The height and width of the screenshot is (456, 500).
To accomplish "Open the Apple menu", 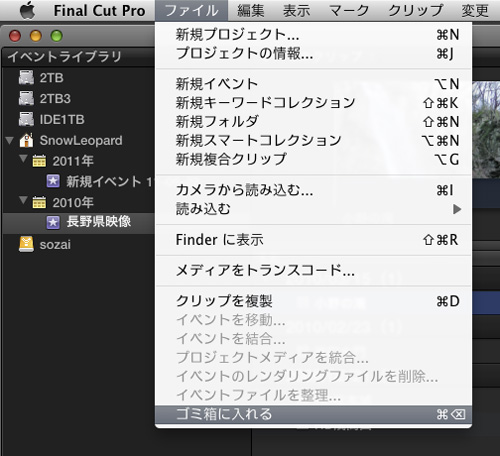I will [x=27, y=10].
